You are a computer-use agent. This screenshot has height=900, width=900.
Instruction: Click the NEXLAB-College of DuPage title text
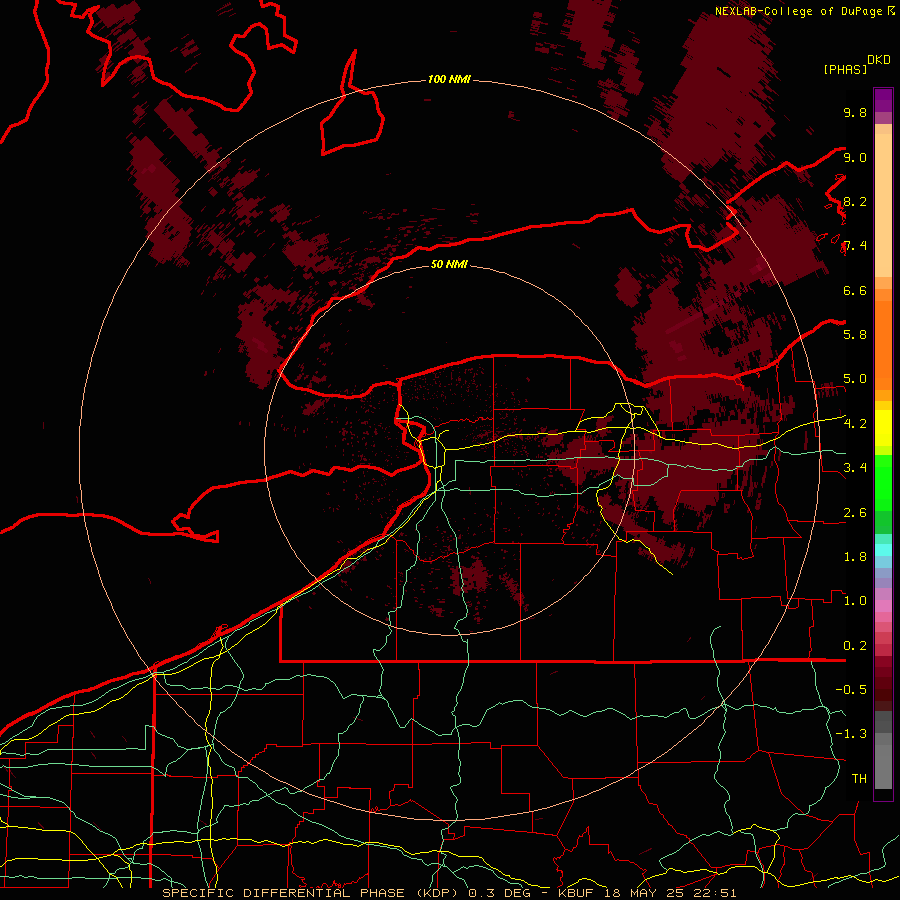[x=798, y=11]
